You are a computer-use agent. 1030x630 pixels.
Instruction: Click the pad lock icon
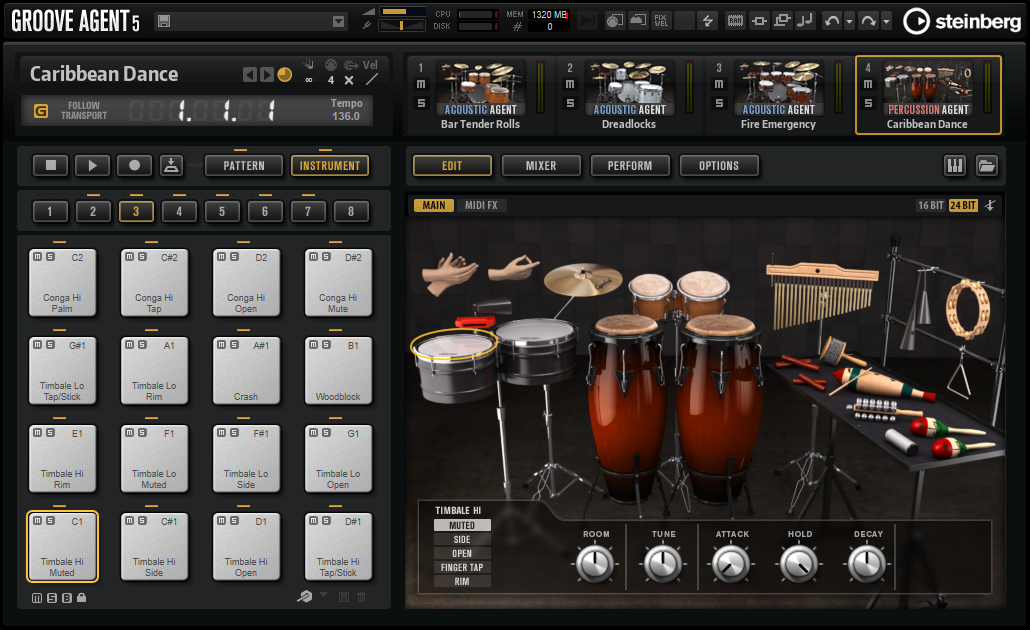pyautogui.click(x=81, y=598)
